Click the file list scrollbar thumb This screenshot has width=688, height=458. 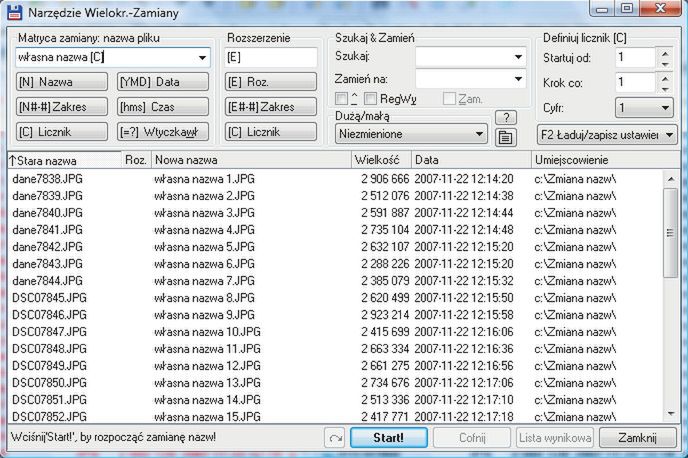coord(671,233)
